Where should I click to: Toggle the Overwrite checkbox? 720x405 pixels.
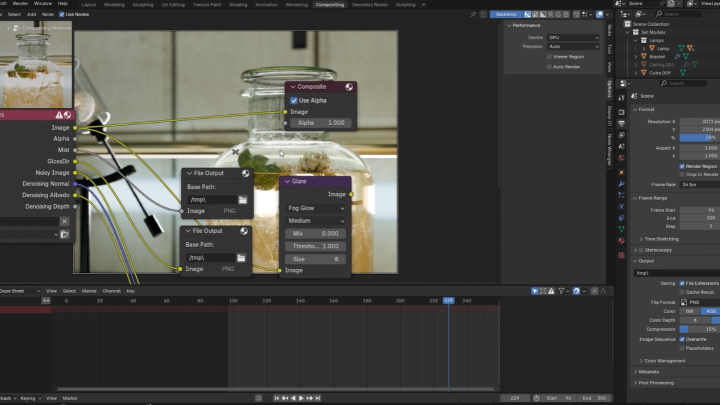(682, 339)
